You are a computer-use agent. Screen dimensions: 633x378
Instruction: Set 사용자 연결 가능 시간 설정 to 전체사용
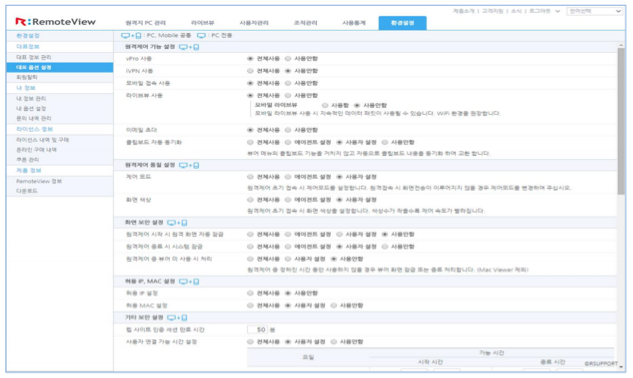pos(250,342)
